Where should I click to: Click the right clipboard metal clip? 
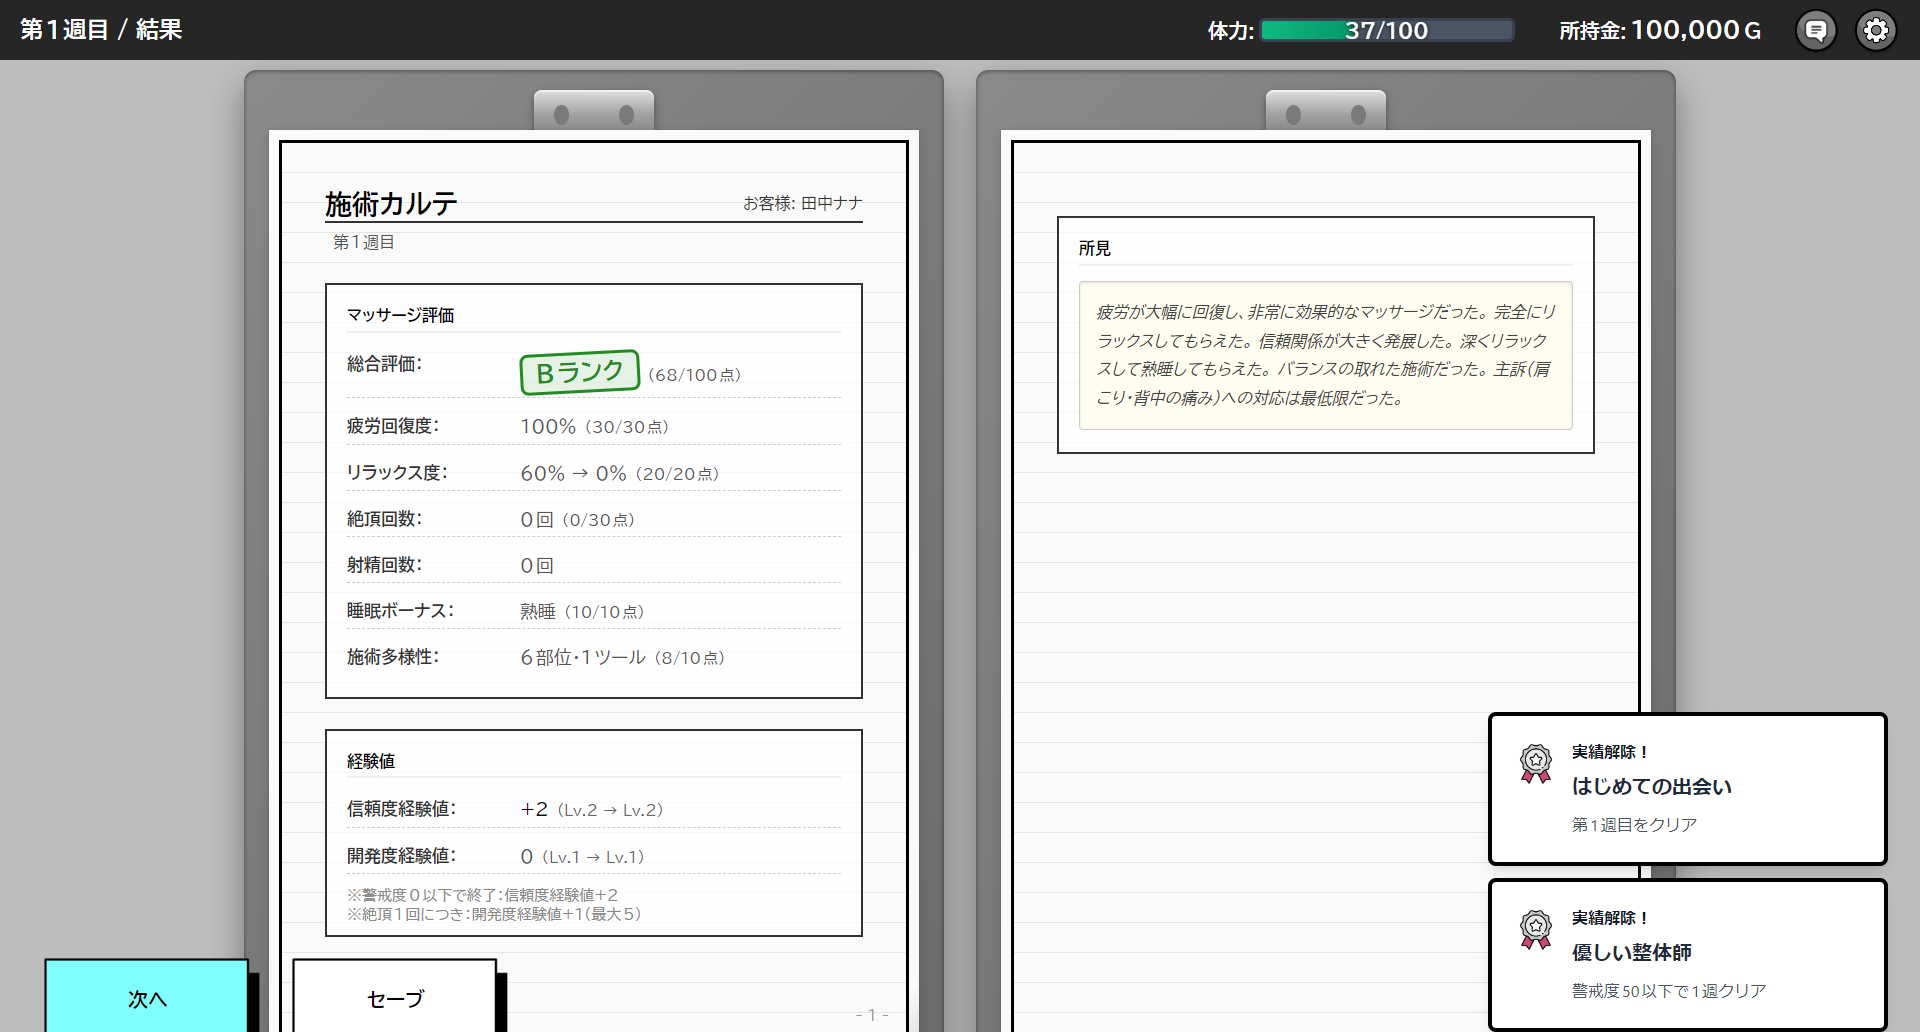click(x=1325, y=112)
